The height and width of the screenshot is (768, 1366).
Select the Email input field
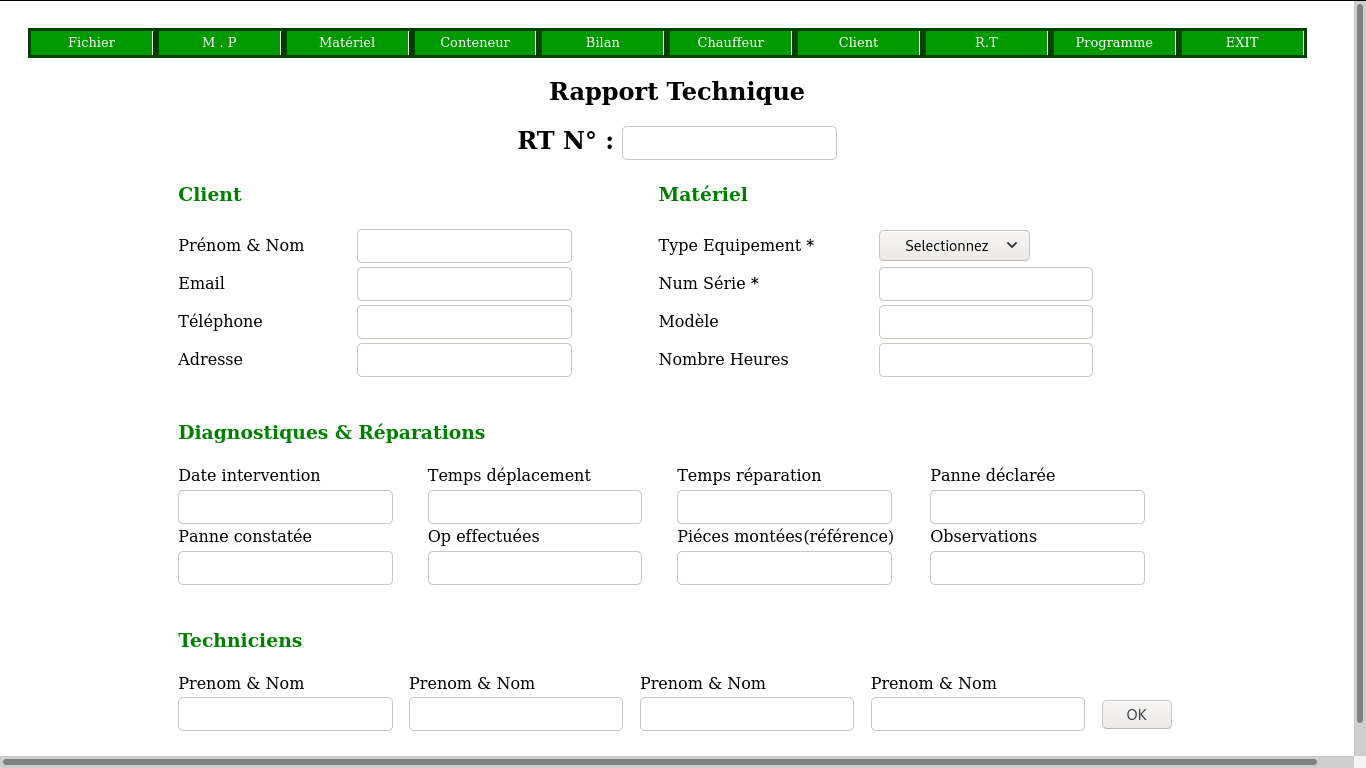pyautogui.click(x=464, y=284)
